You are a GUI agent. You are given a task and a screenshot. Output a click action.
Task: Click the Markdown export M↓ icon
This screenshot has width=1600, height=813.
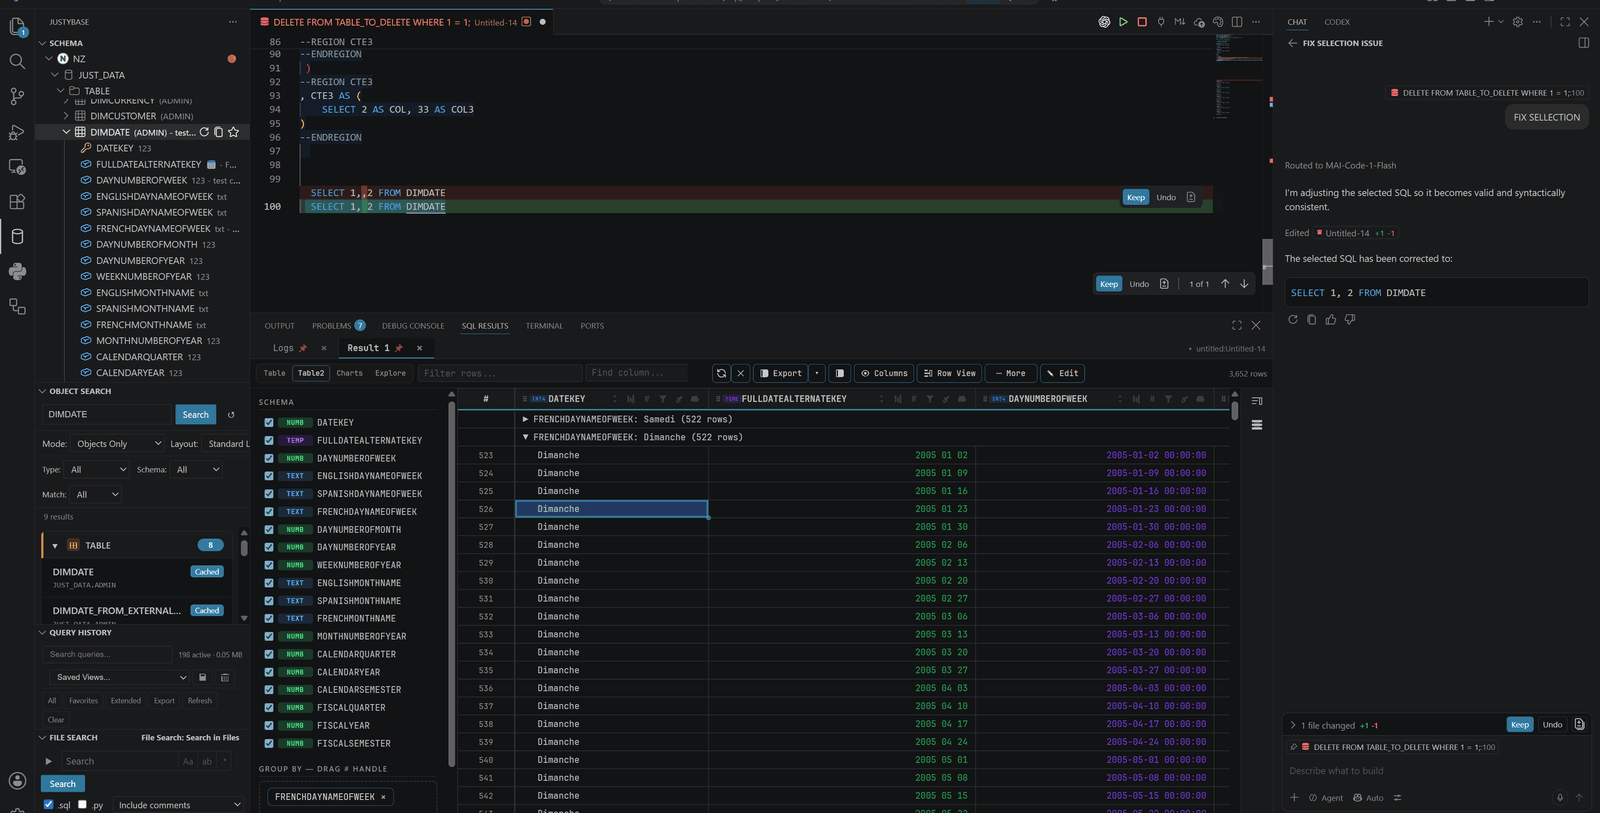(1180, 22)
